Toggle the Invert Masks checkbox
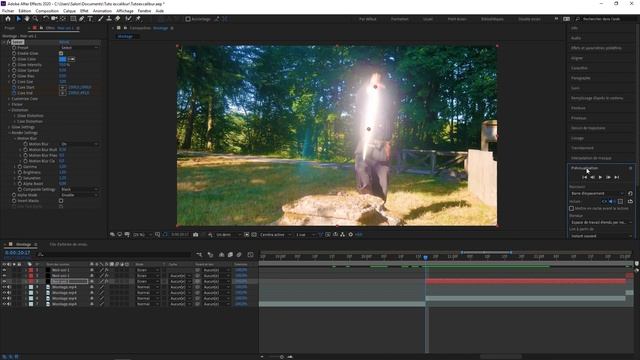640x360 pixels. click(x=61, y=201)
